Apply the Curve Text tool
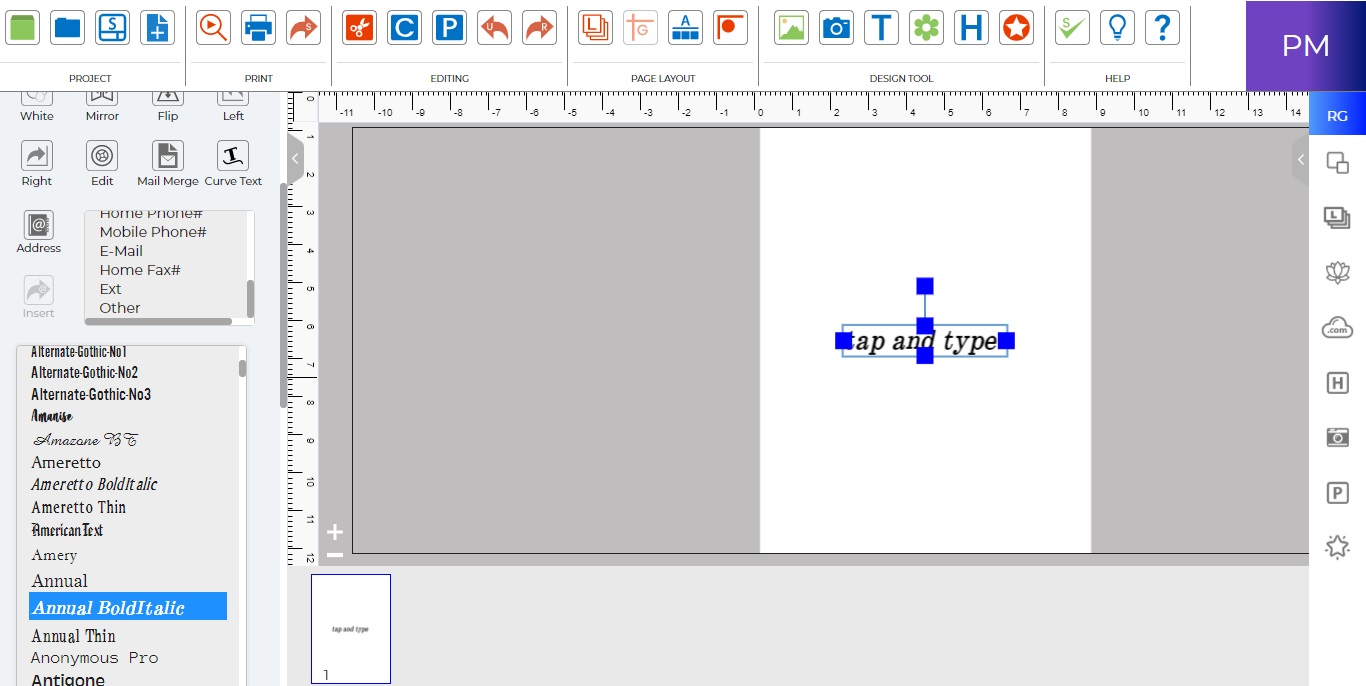The image size is (1366, 686). point(233,156)
